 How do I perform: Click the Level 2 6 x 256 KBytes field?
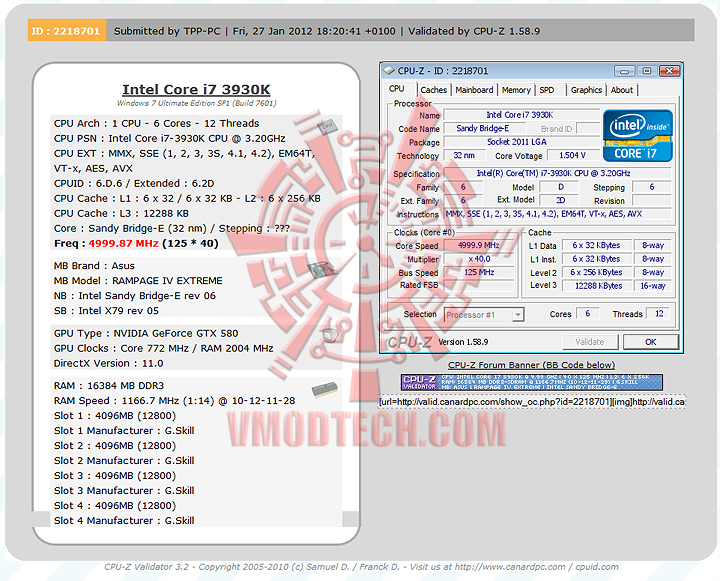tap(596, 272)
